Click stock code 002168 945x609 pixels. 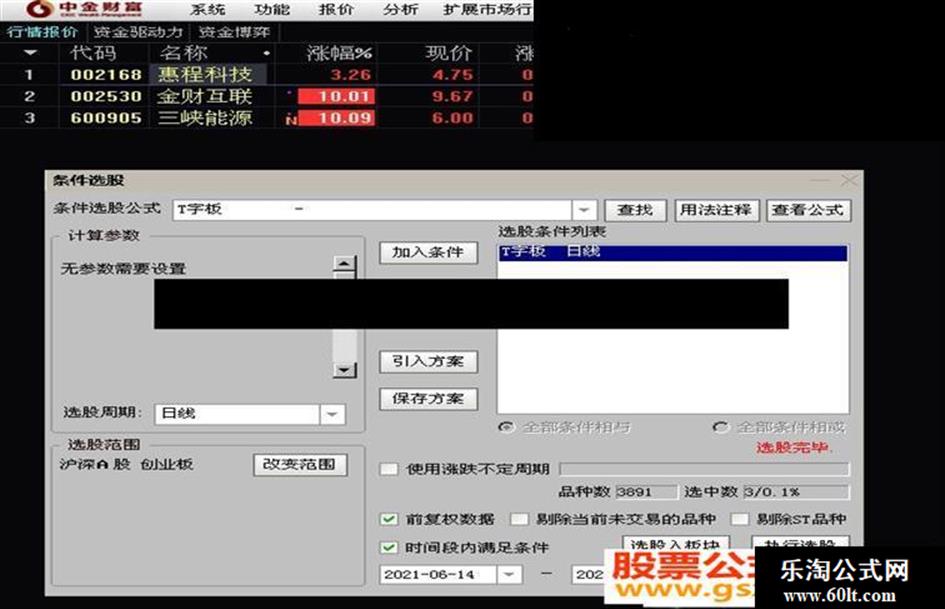pyautogui.click(x=106, y=75)
